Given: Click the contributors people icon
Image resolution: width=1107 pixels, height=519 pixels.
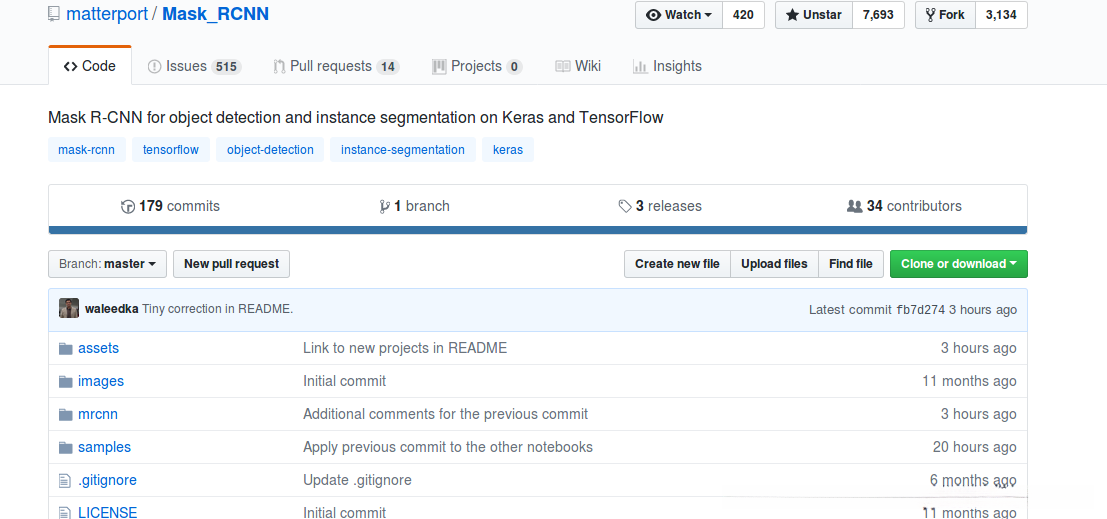Looking at the screenshot, I should [854, 206].
